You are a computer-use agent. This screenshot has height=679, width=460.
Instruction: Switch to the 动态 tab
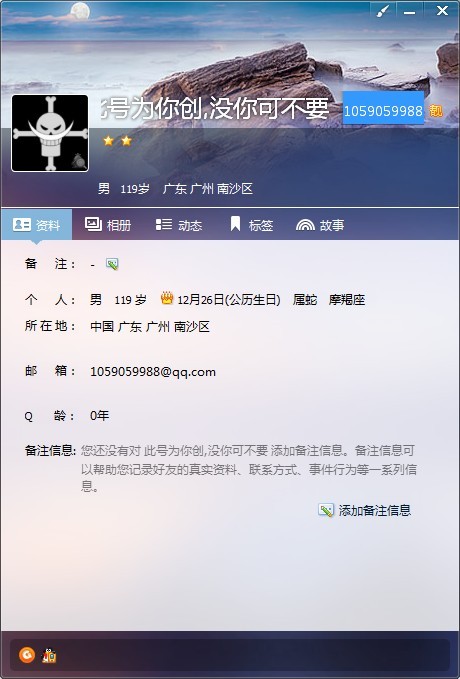[179, 225]
